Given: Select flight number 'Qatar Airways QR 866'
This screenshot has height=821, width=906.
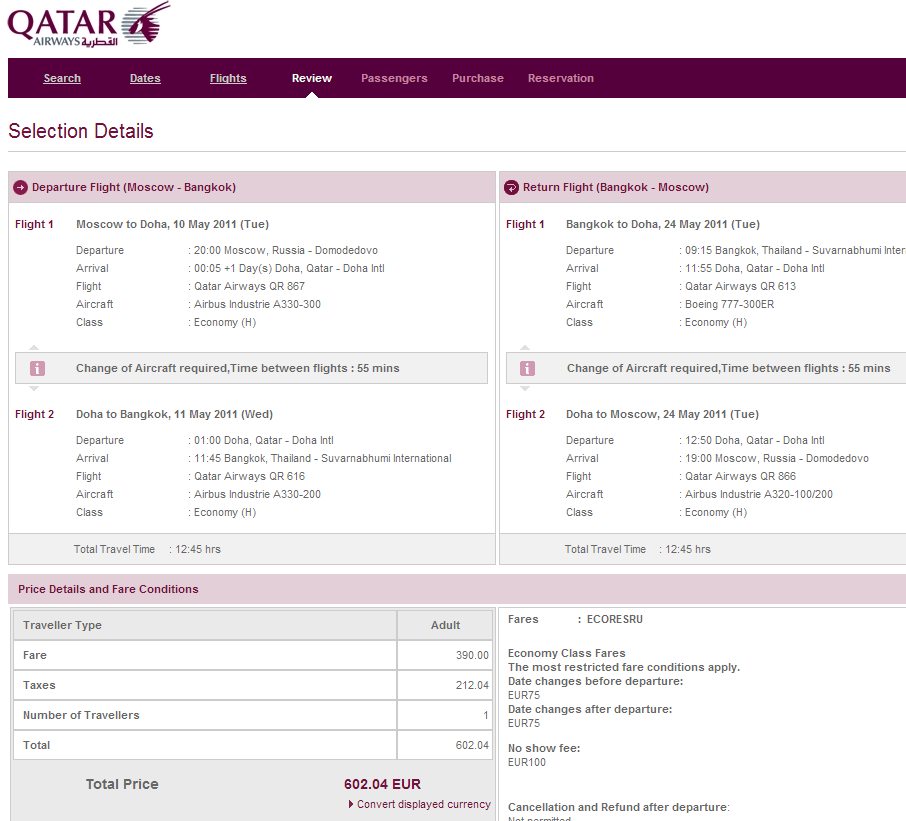Looking at the screenshot, I should 740,476.
